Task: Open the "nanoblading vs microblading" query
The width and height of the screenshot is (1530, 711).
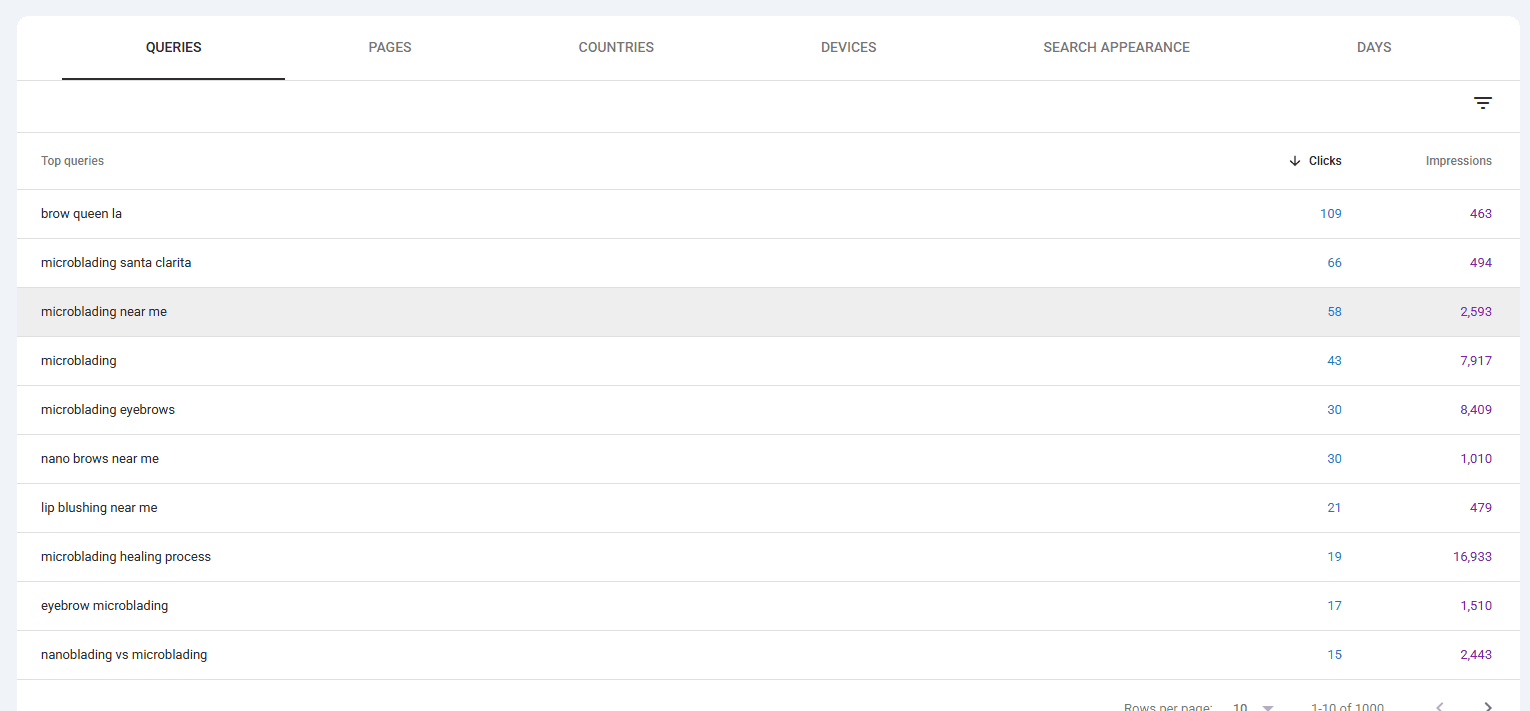Action: tap(124, 655)
